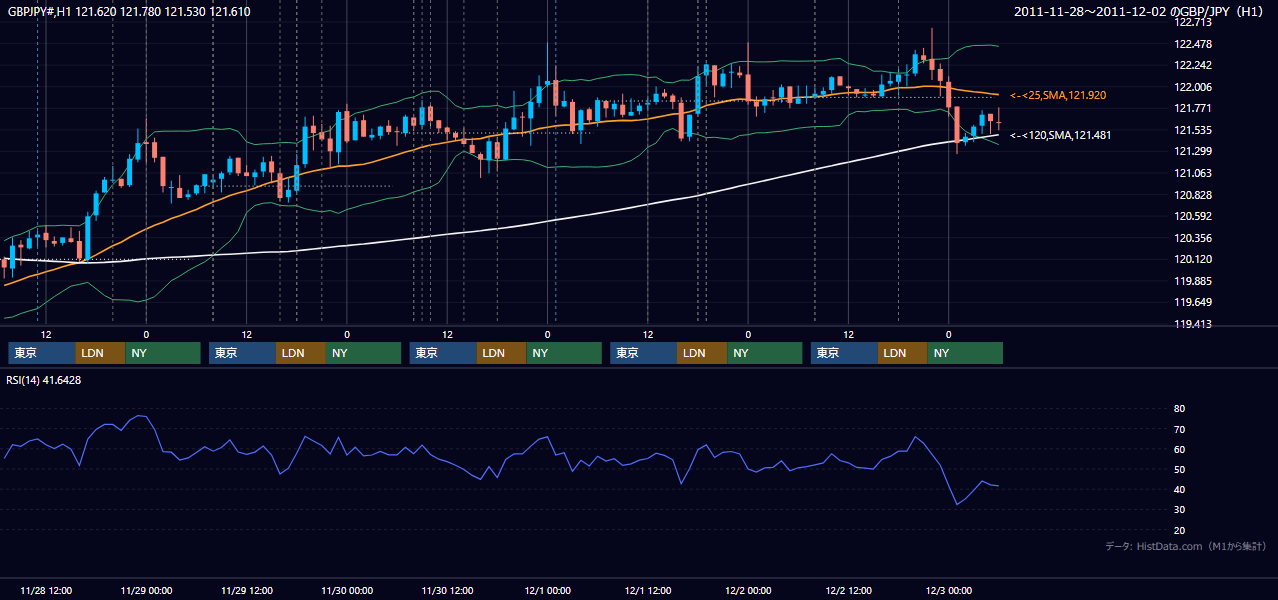Image resolution: width=1278 pixels, height=600 pixels.
Task: Click the rightmost LDN session box
Action: tap(903, 353)
